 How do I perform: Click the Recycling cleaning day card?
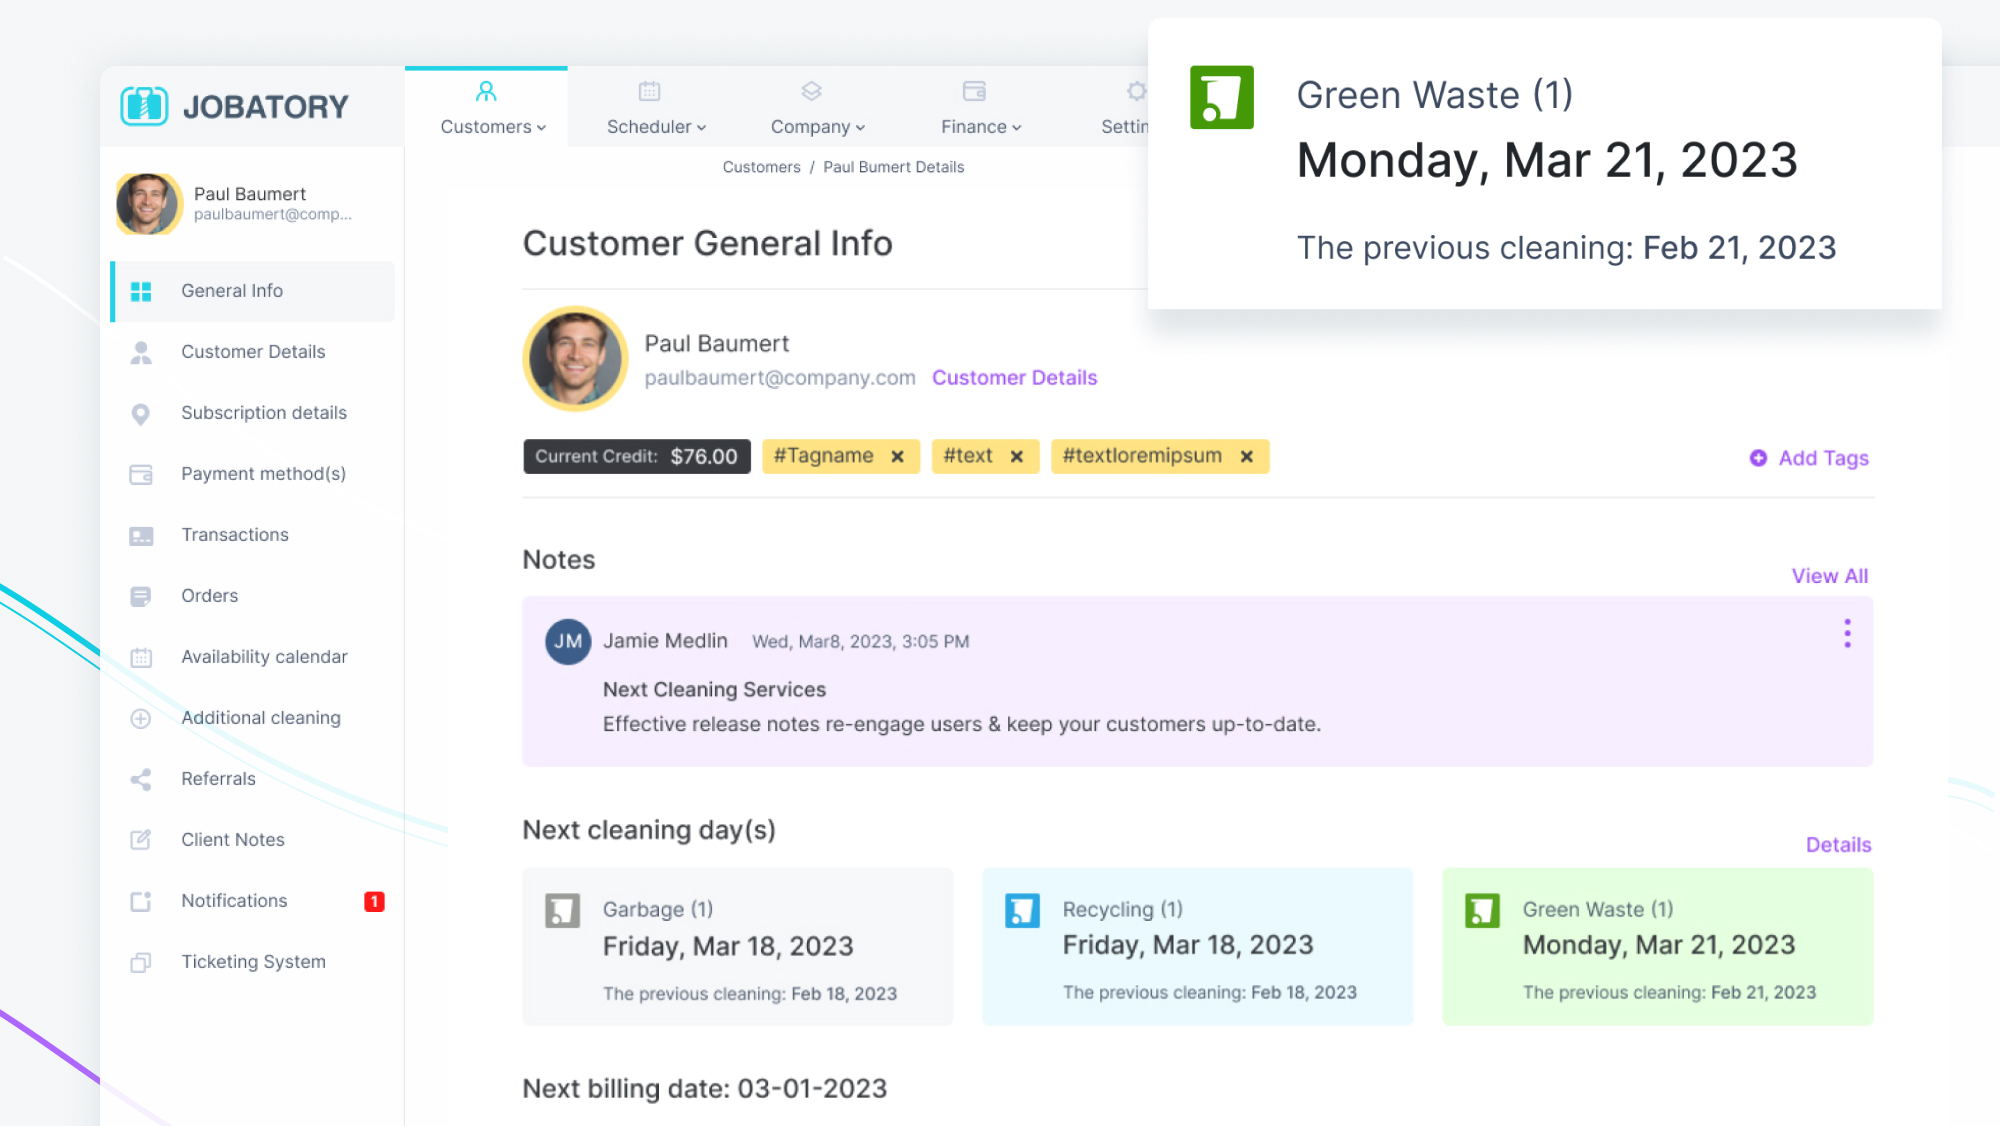pyautogui.click(x=1197, y=946)
